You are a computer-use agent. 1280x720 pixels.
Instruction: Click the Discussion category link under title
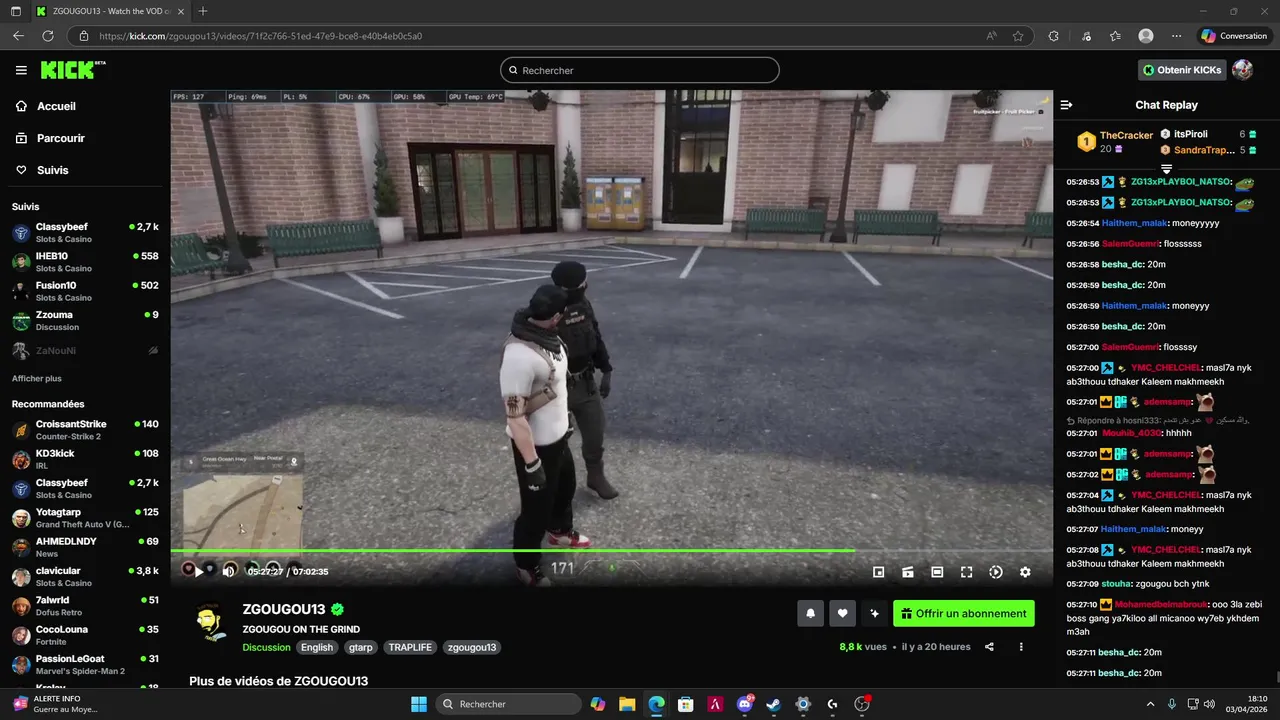point(266,647)
